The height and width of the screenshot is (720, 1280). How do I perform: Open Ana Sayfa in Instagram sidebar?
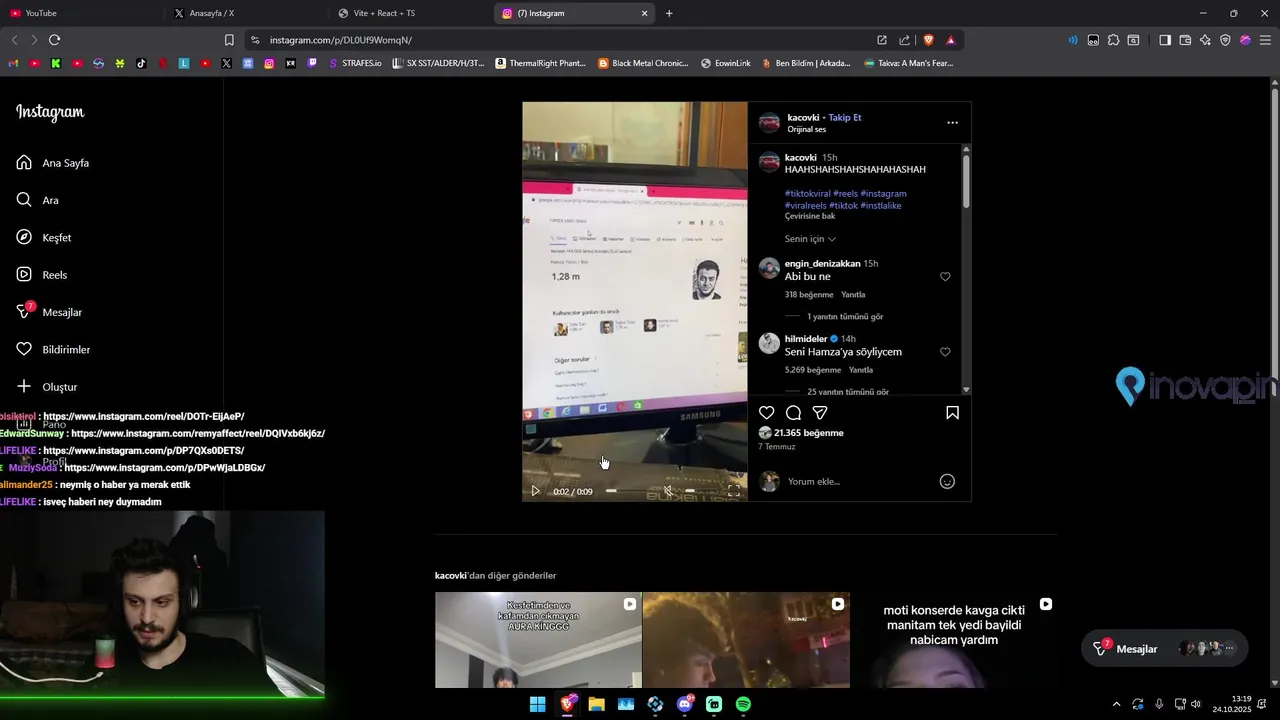(x=53, y=163)
